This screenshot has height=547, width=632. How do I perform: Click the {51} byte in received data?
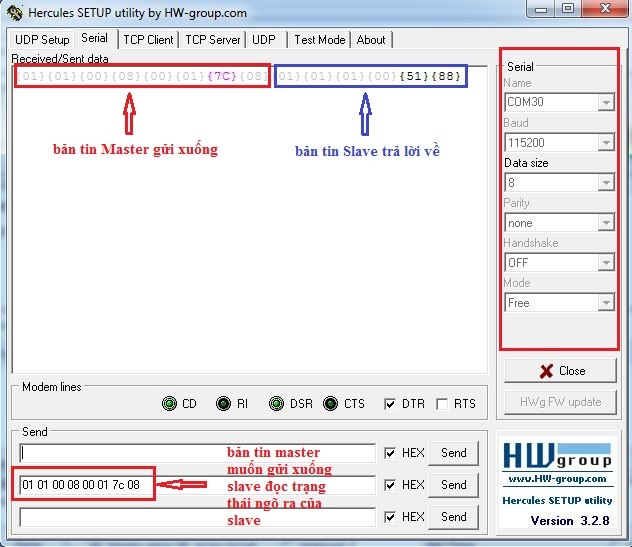point(414,76)
